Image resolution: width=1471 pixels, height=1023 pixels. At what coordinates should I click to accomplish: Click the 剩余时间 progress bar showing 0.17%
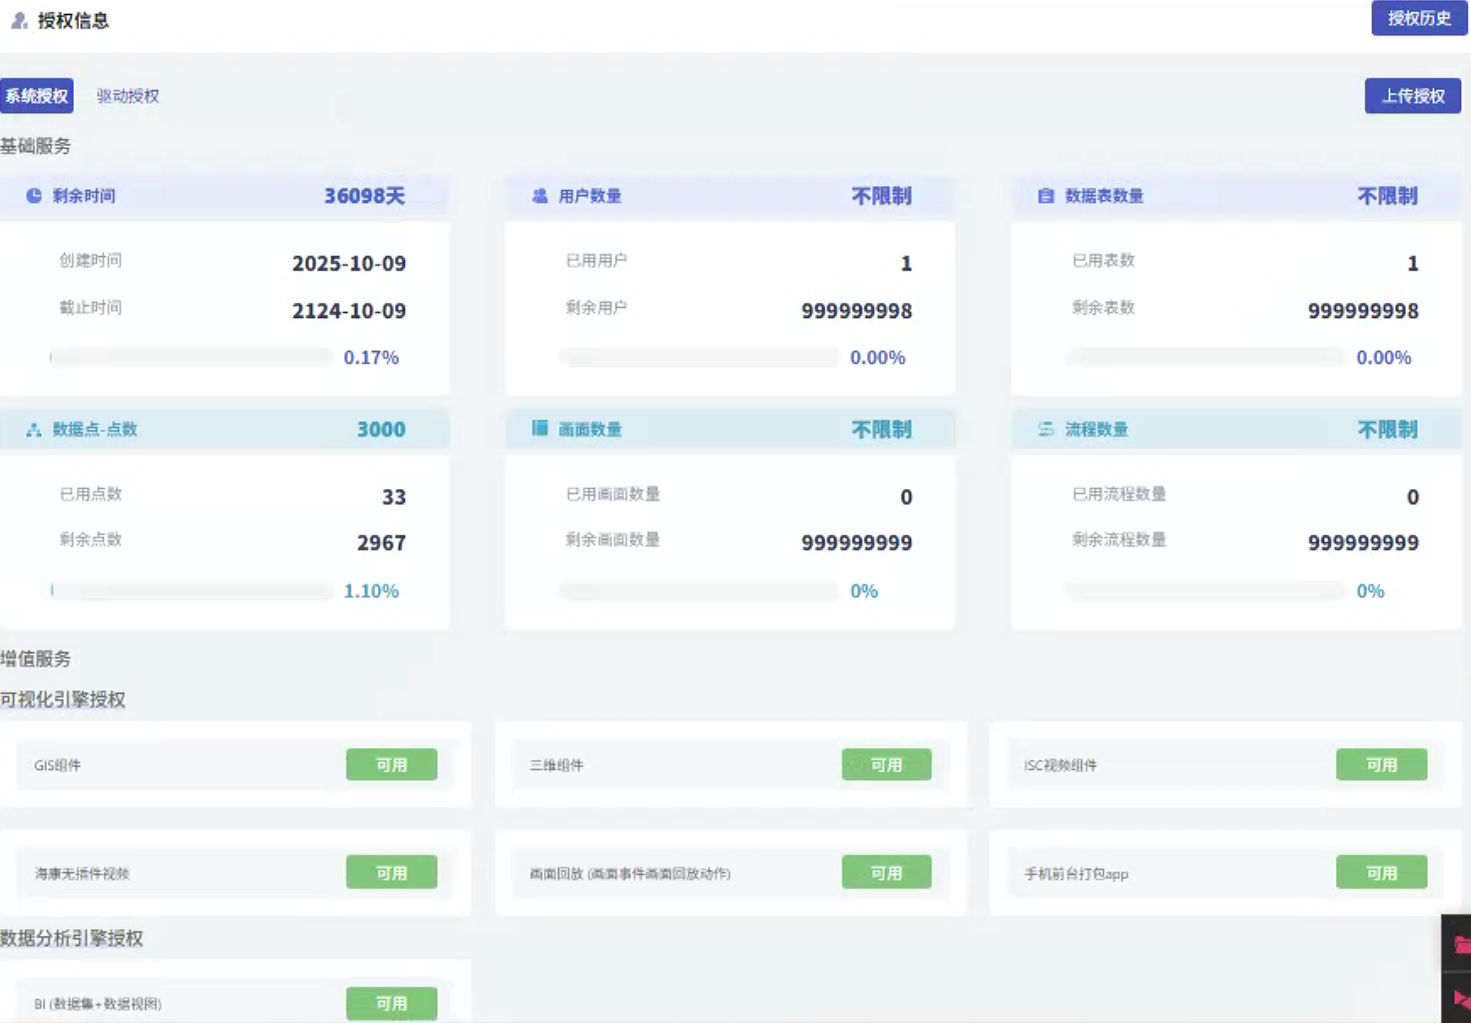191,357
